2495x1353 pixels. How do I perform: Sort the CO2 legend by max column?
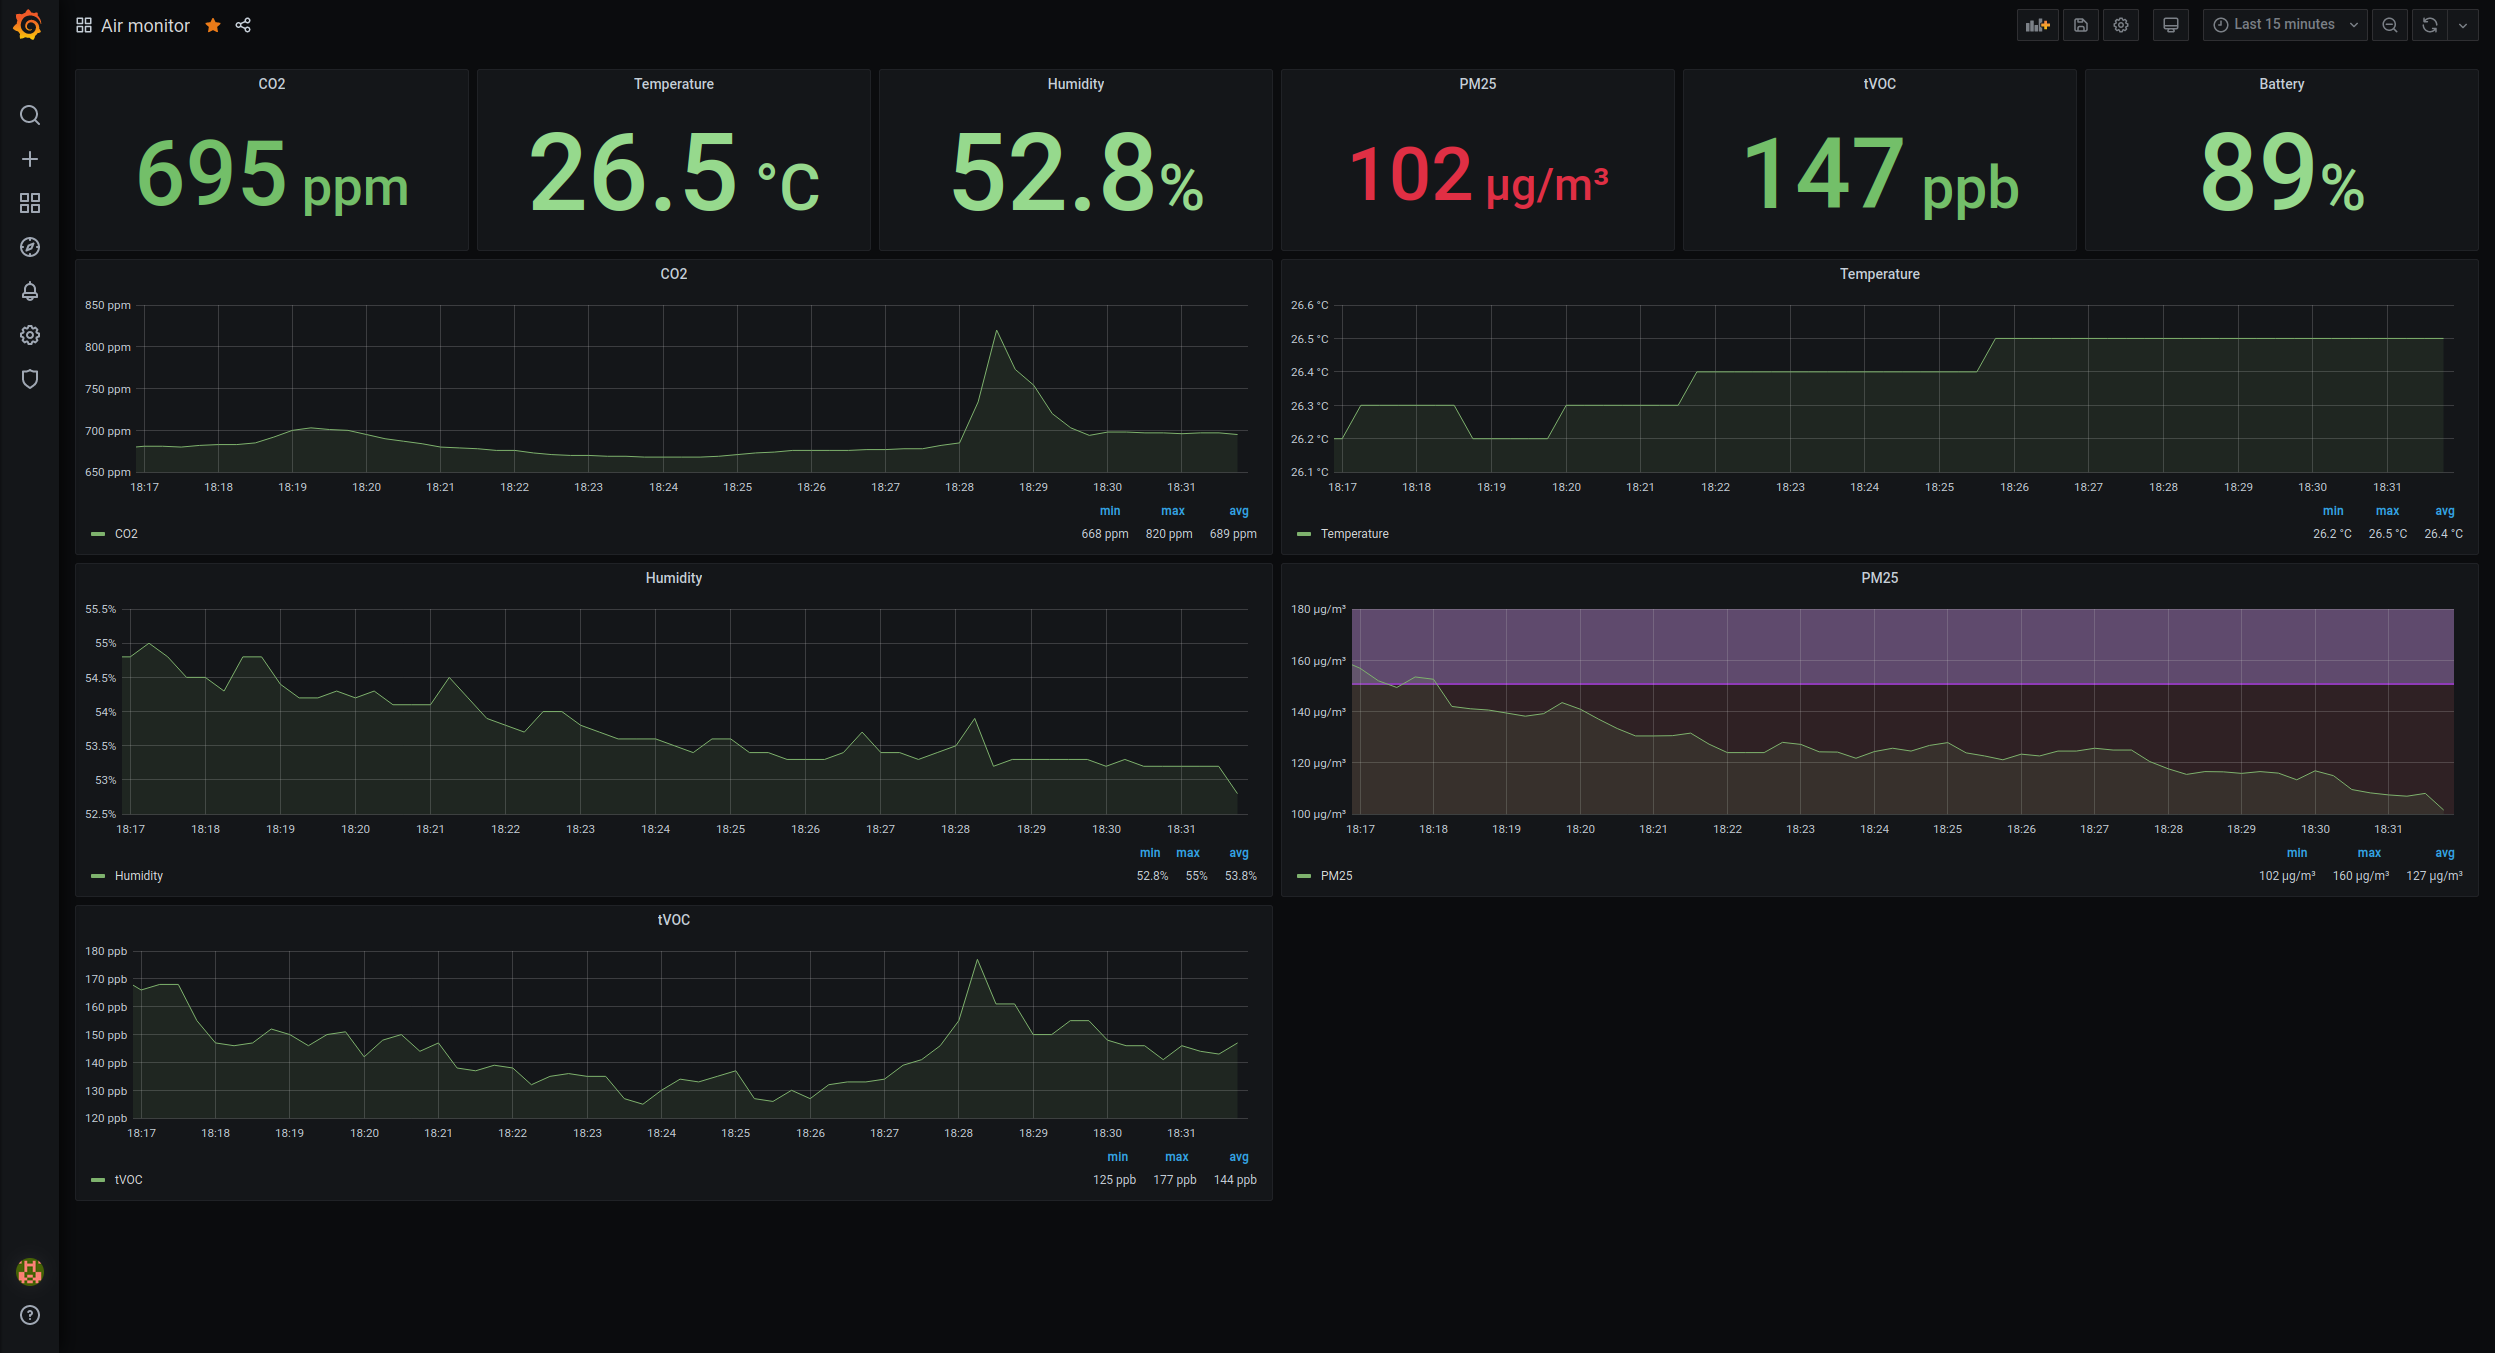tap(1172, 511)
